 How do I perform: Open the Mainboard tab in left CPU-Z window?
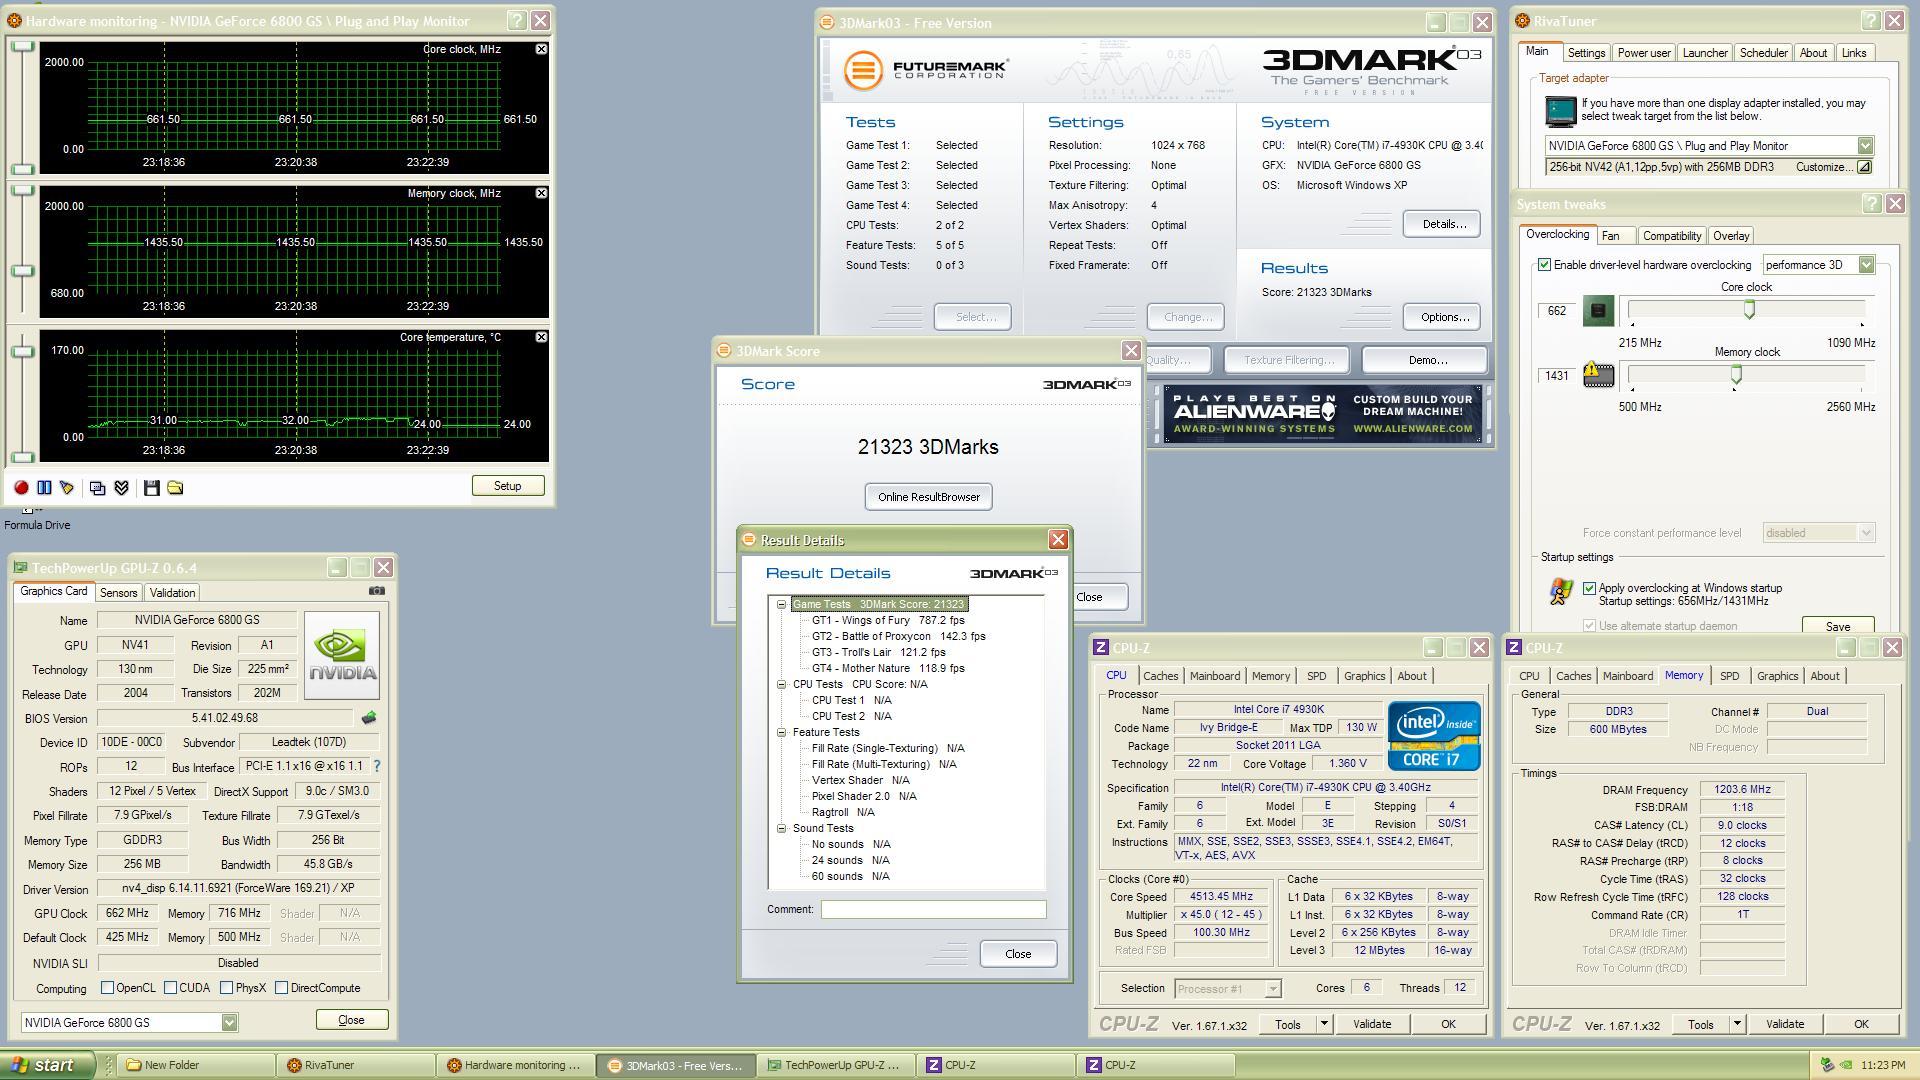[x=1214, y=676]
